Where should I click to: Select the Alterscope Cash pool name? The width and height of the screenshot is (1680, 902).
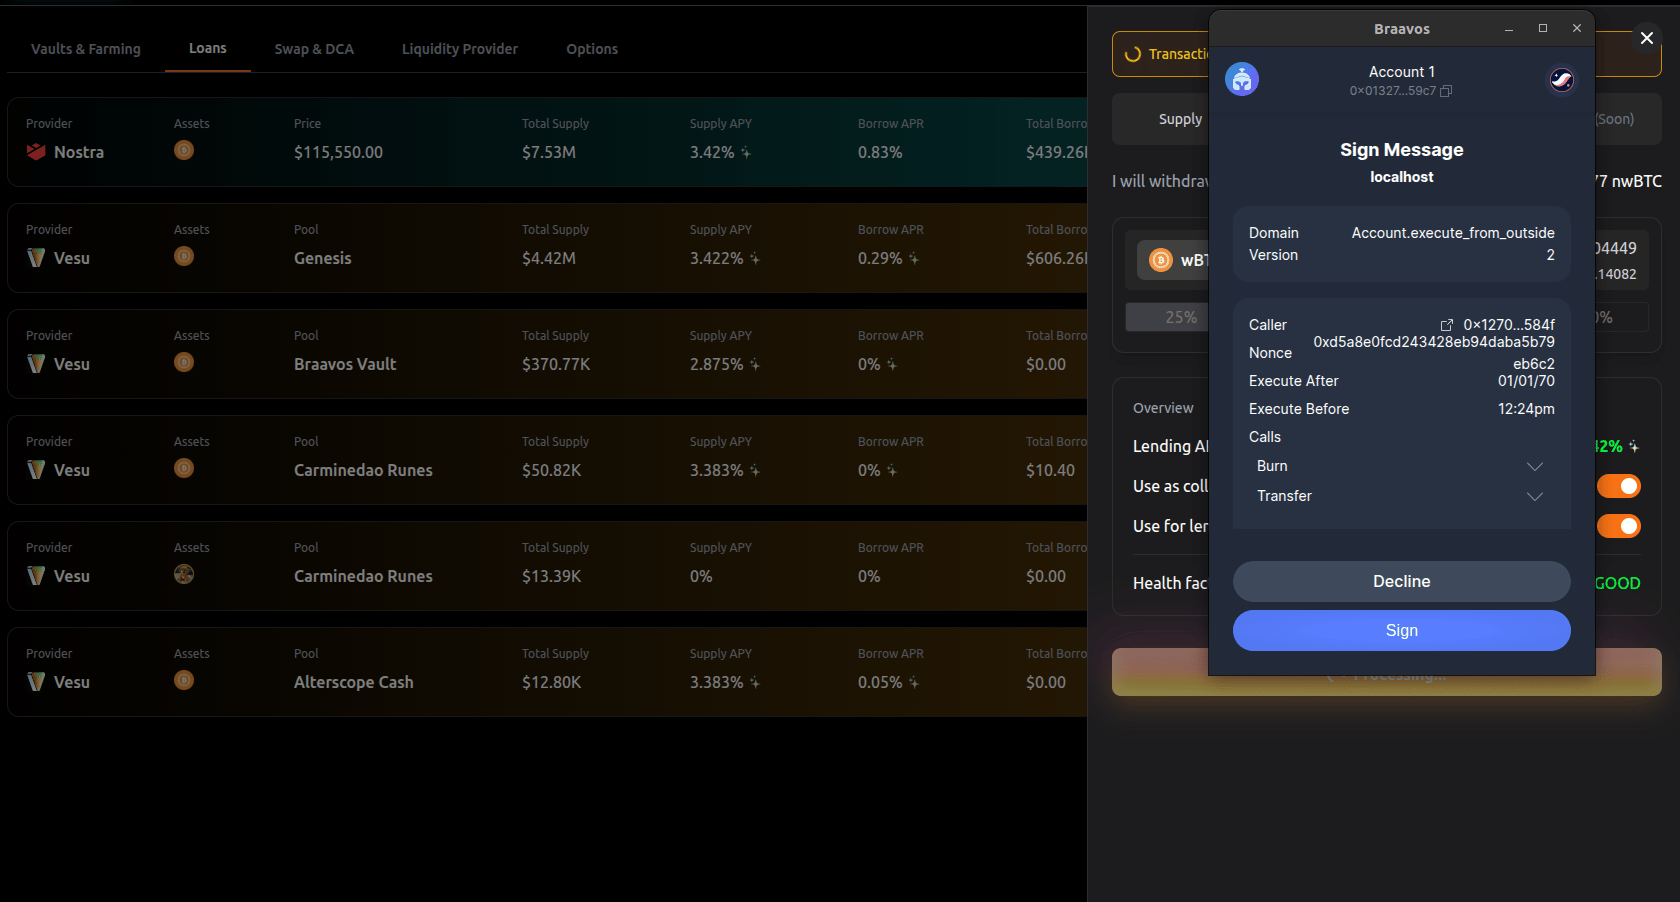click(x=354, y=682)
